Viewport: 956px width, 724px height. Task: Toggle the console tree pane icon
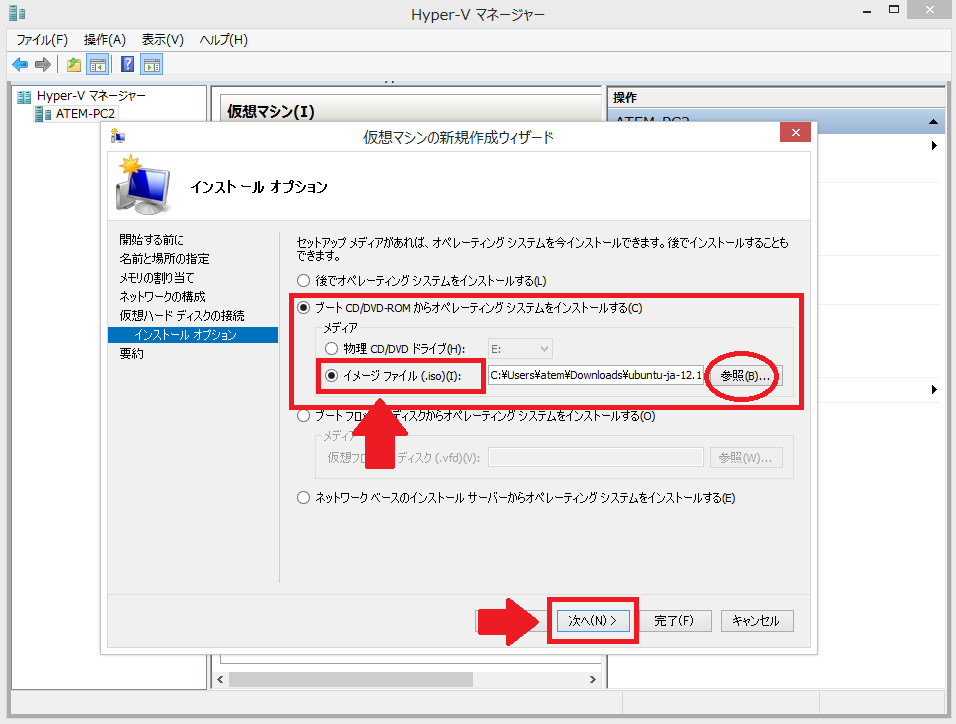tap(98, 64)
